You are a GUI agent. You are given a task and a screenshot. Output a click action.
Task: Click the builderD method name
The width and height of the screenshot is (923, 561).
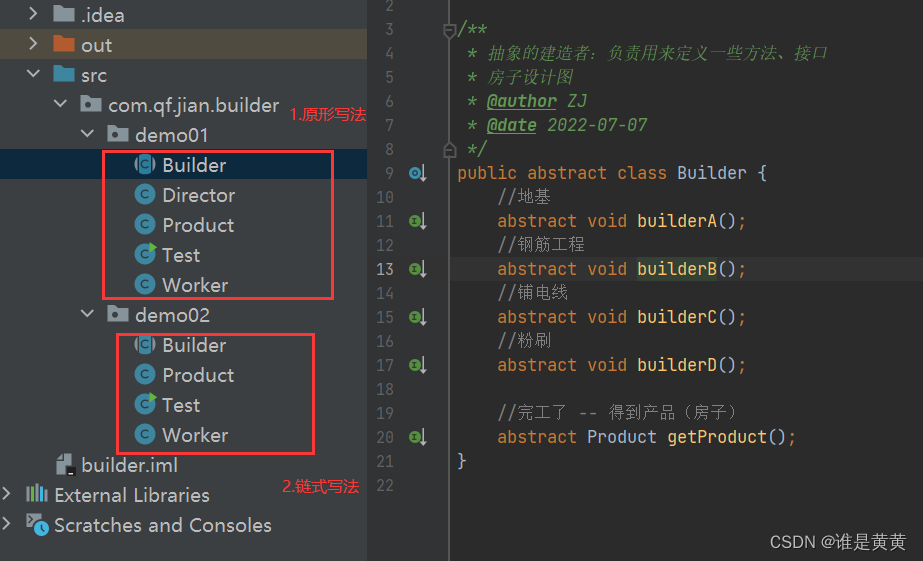click(x=677, y=366)
